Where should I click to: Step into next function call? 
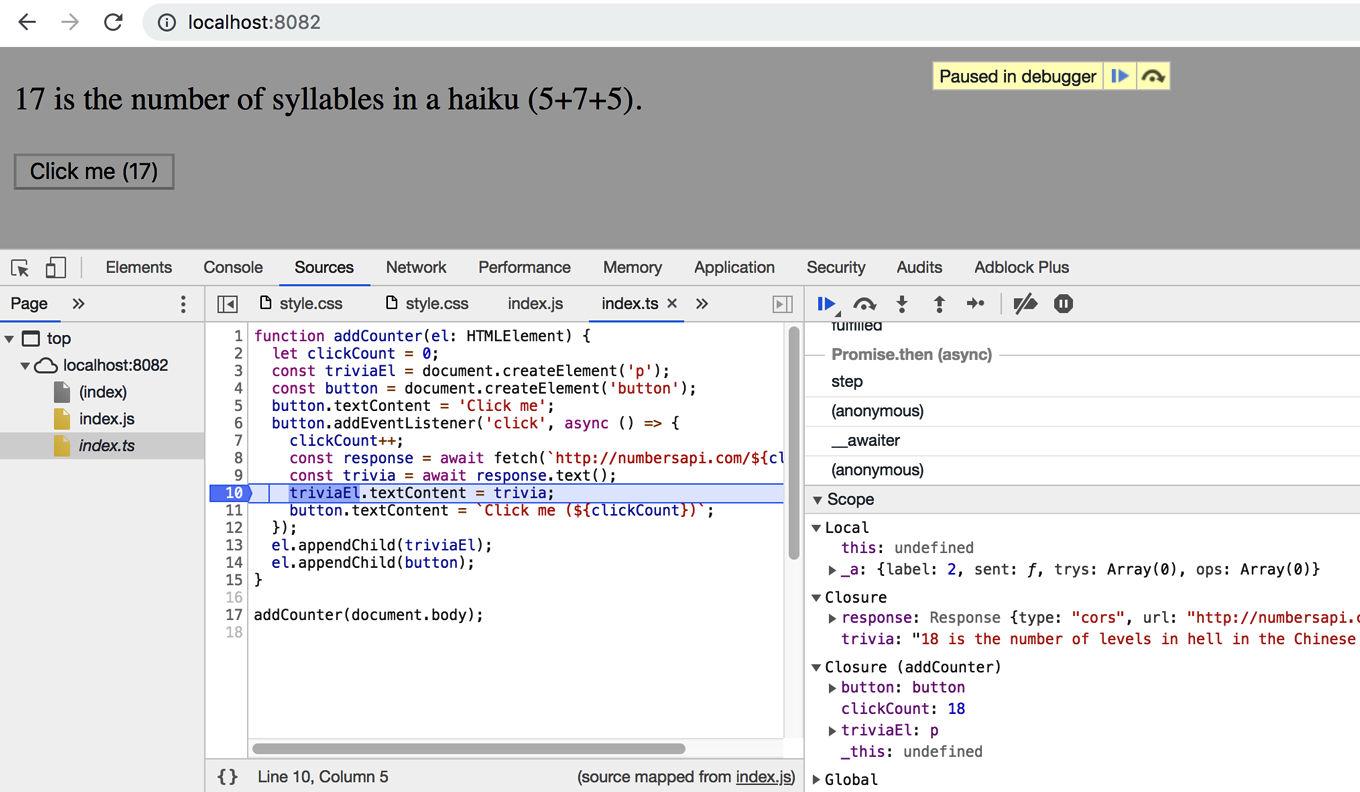click(x=902, y=304)
